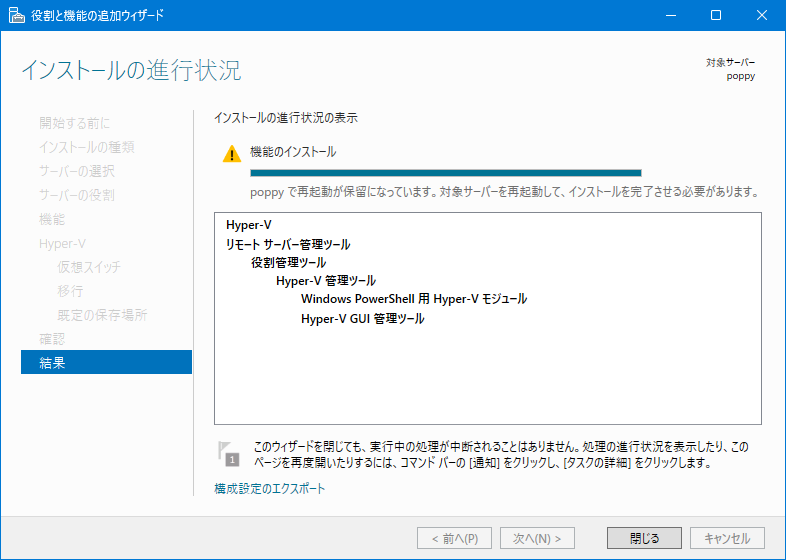Click the < 前へ(P) button

[x=455, y=538]
